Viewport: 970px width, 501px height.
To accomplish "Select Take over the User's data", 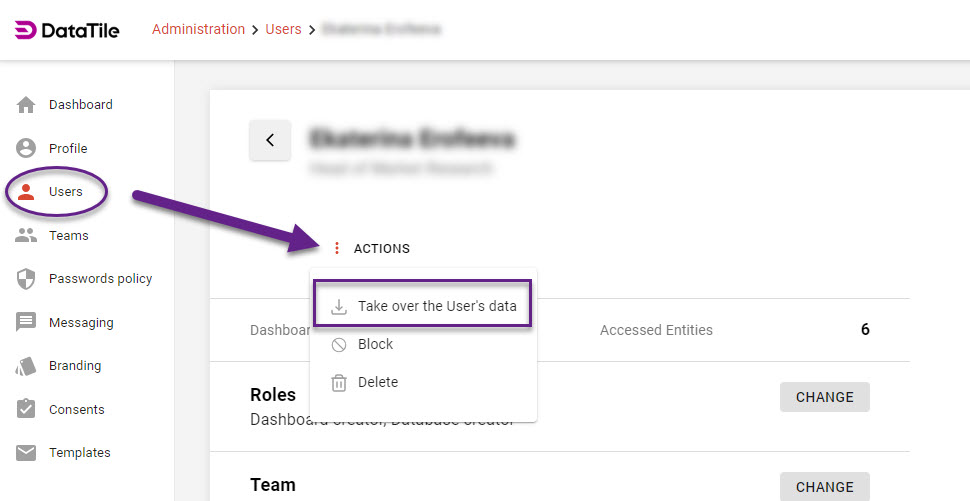I will pos(437,306).
